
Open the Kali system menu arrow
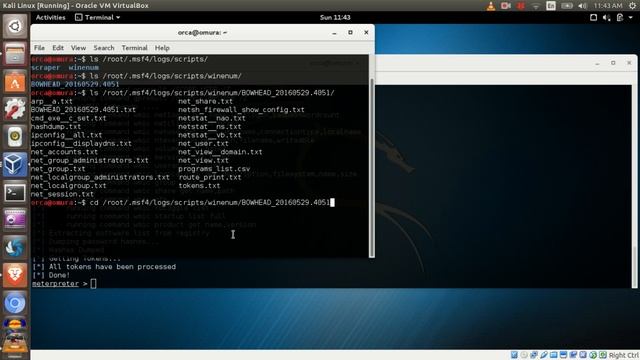631,18
